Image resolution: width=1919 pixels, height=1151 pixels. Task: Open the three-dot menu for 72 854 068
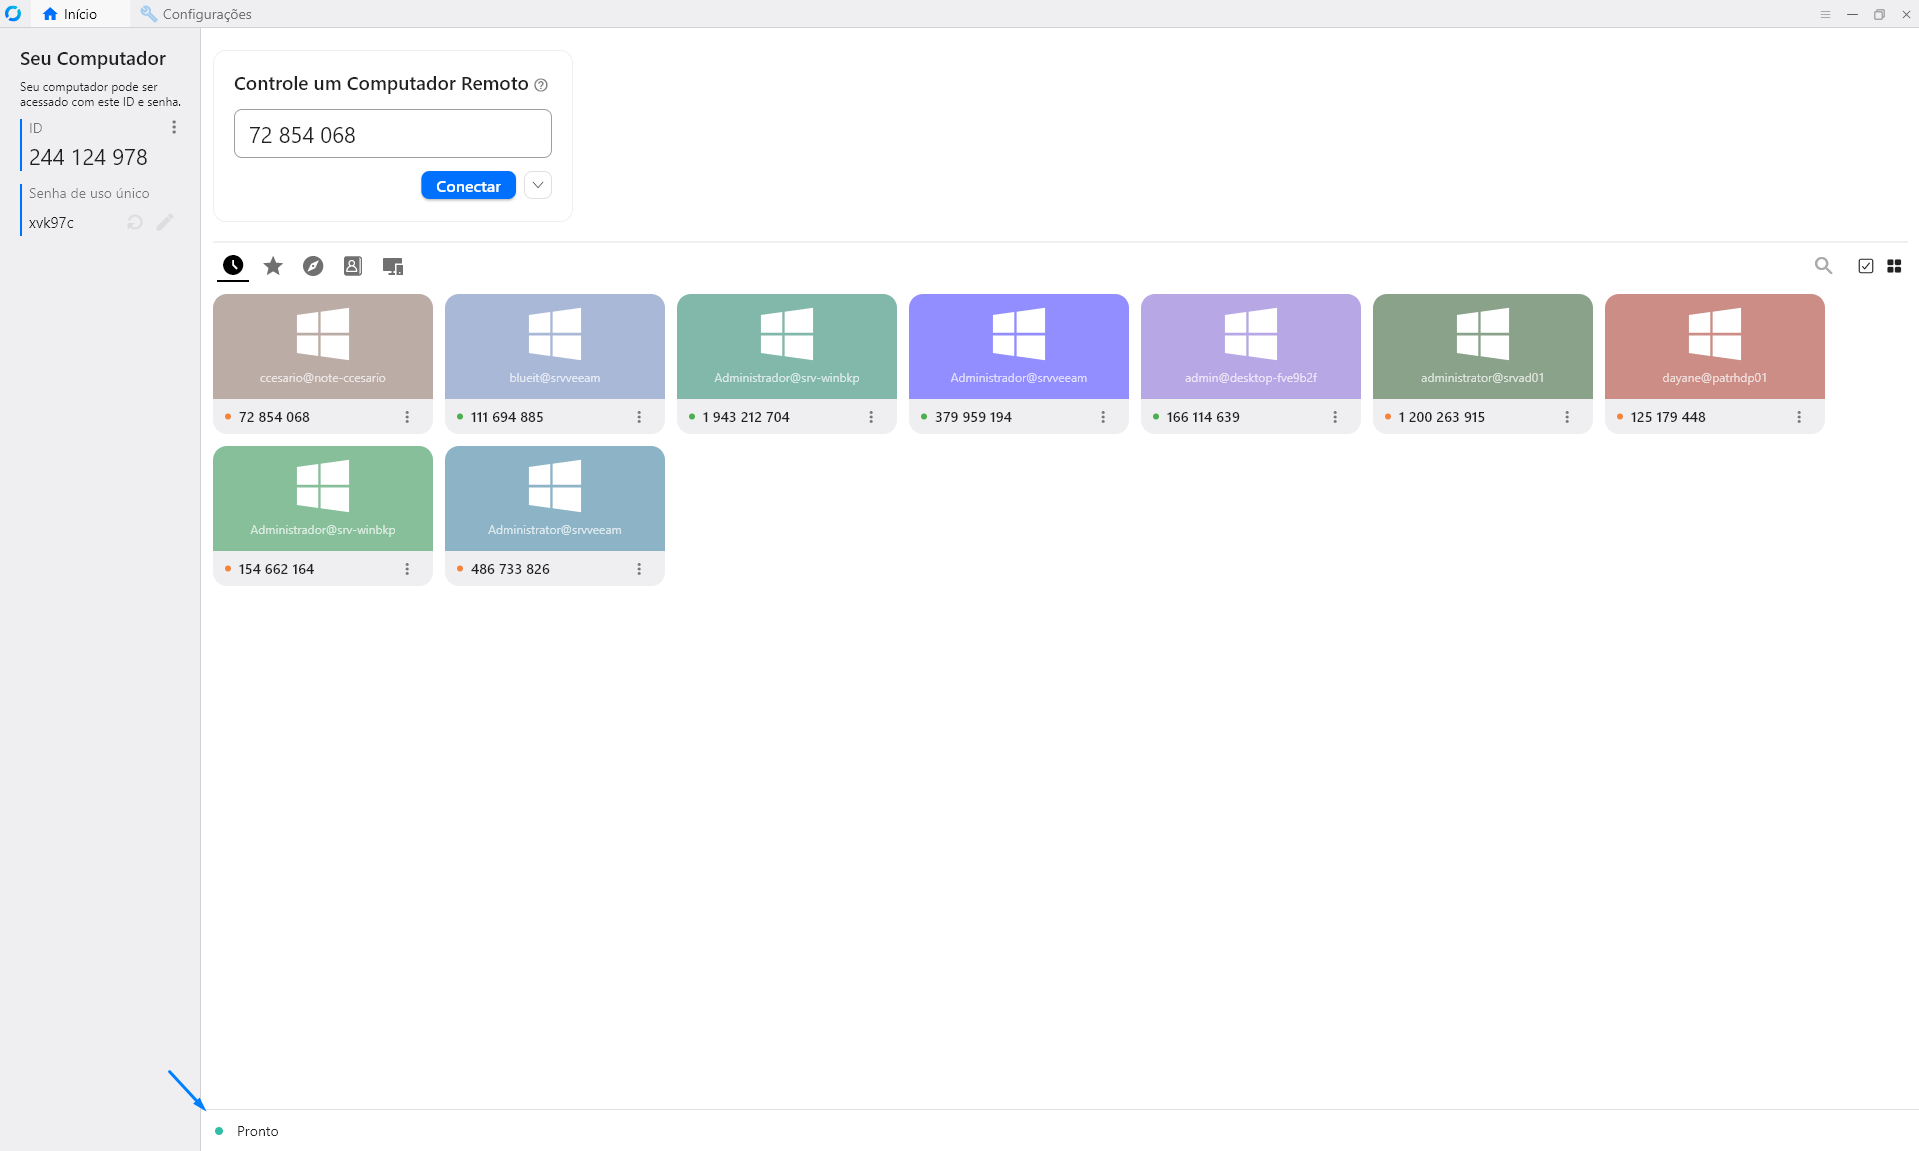(x=407, y=417)
